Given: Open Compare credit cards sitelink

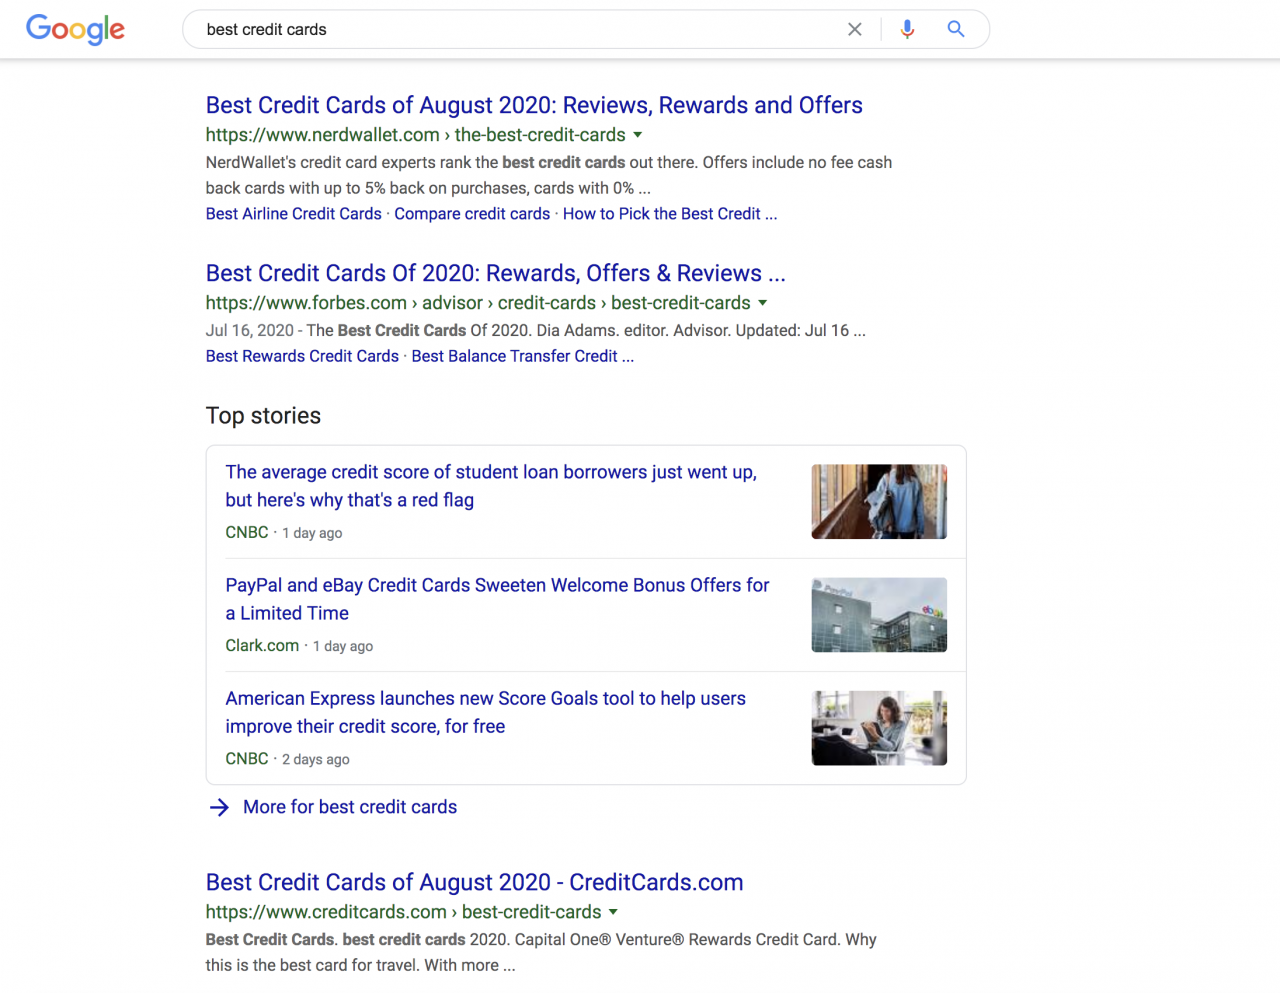Looking at the screenshot, I should pyautogui.click(x=472, y=214).
